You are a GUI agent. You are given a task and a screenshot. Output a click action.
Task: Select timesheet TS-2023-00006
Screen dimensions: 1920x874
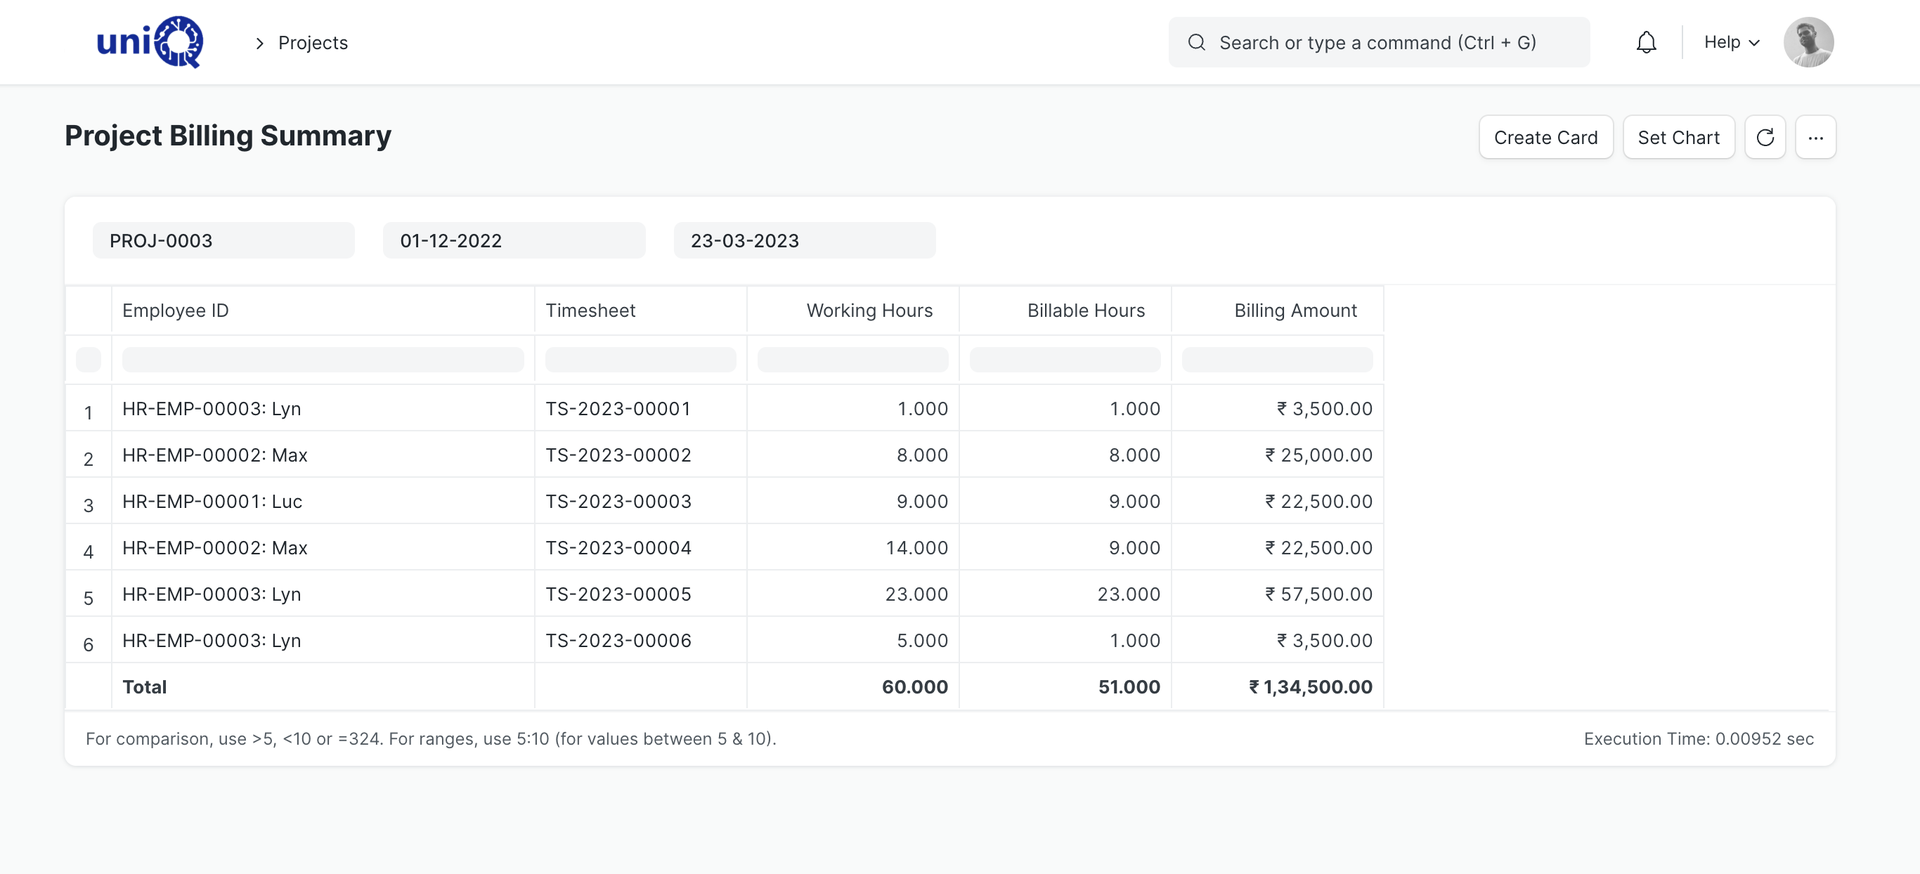tap(618, 640)
